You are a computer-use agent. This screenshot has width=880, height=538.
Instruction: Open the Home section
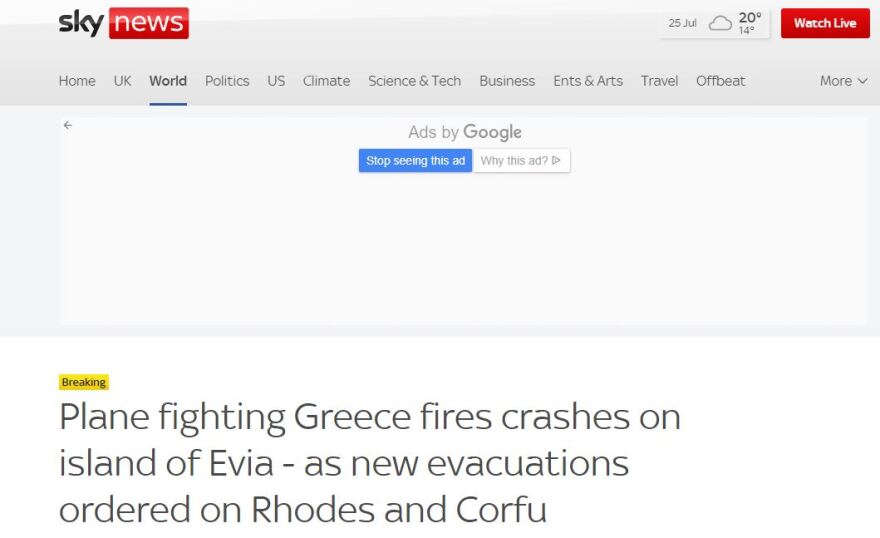(x=77, y=81)
